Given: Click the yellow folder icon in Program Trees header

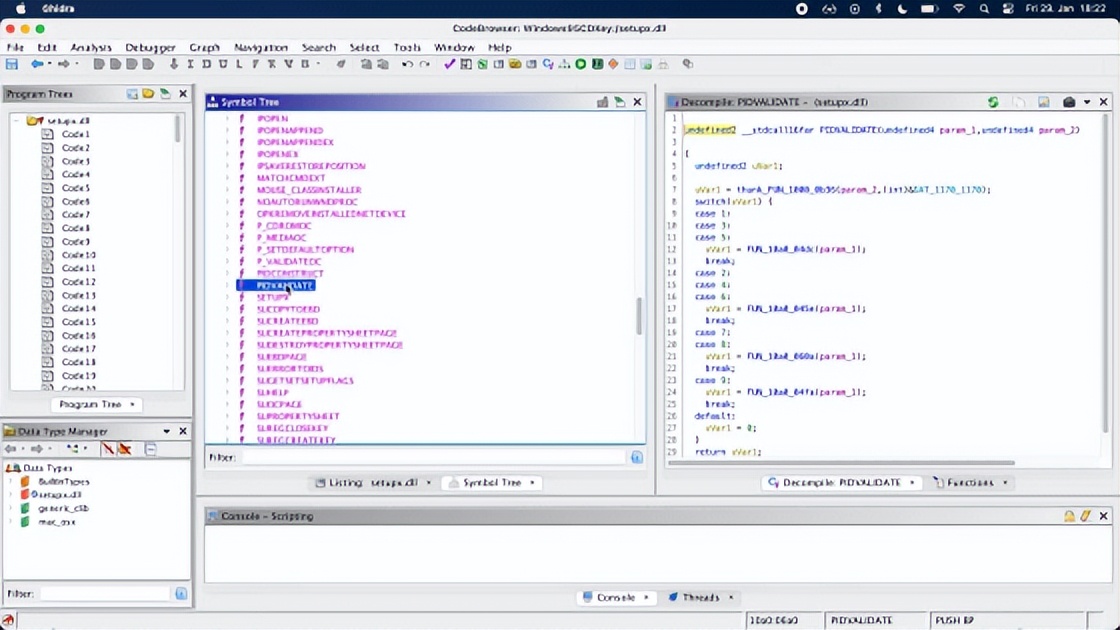Looking at the screenshot, I should pyautogui.click(x=148, y=94).
